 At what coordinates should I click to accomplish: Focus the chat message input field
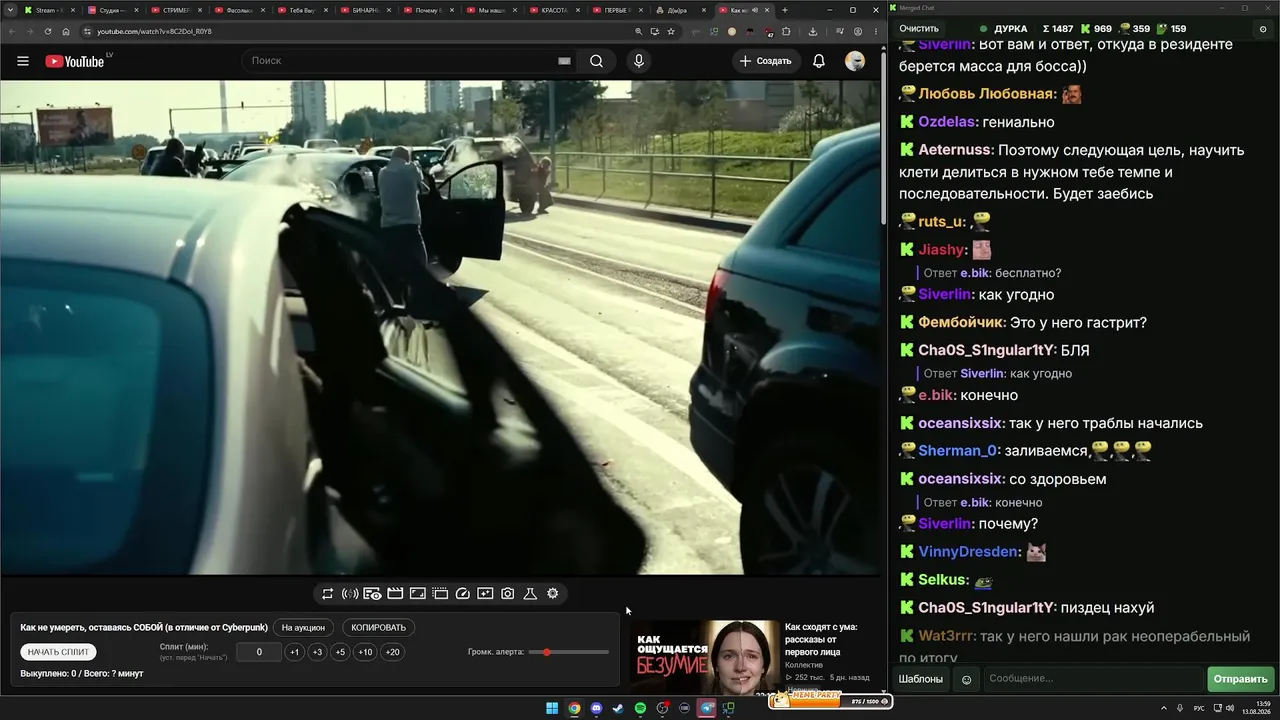pyautogui.click(x=1092, y=679)
